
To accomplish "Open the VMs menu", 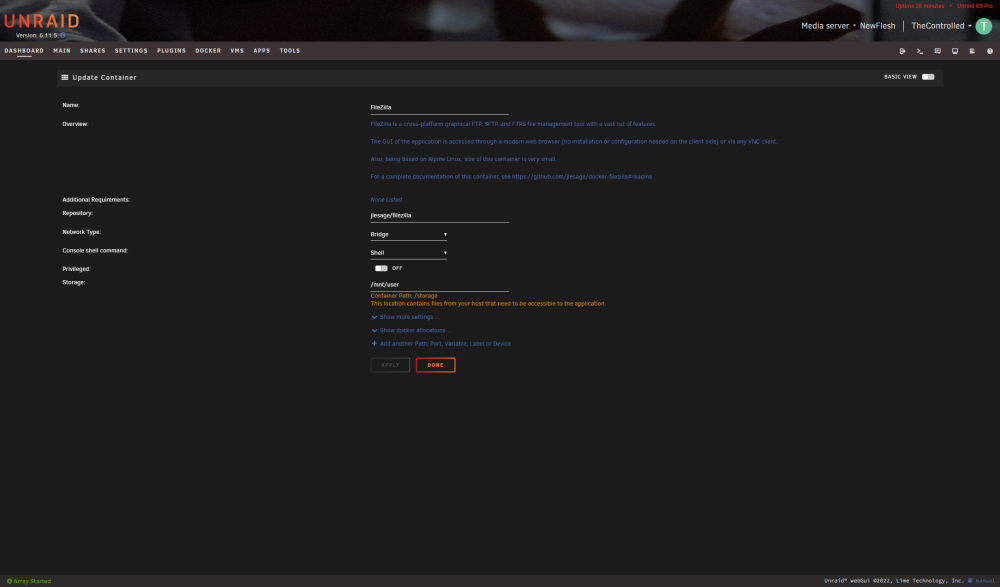I will click(237, 51).
